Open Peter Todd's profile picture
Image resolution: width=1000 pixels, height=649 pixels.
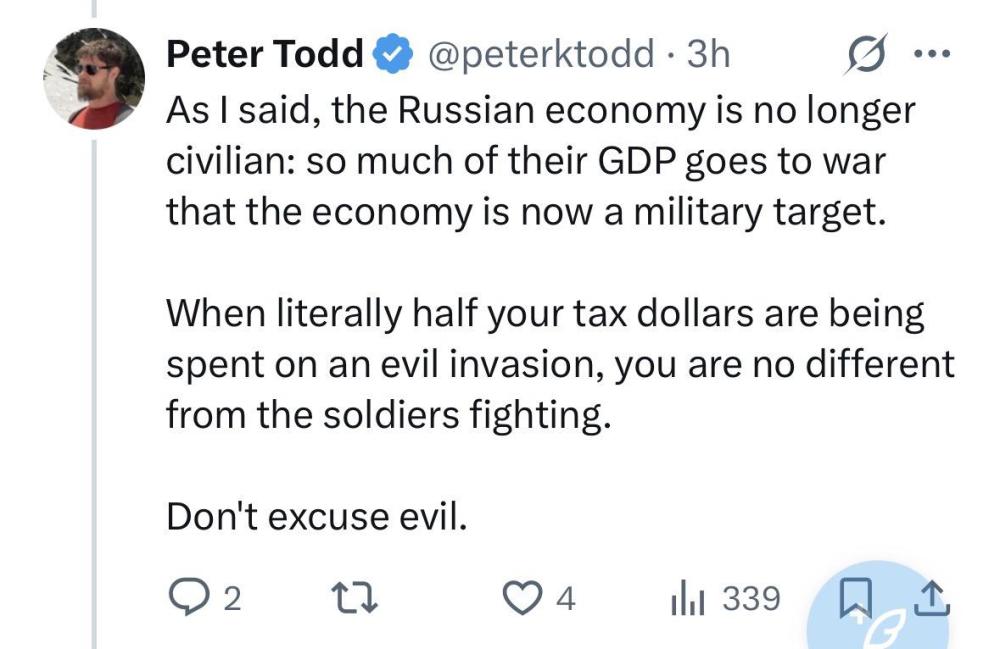(x=95, y=79)
